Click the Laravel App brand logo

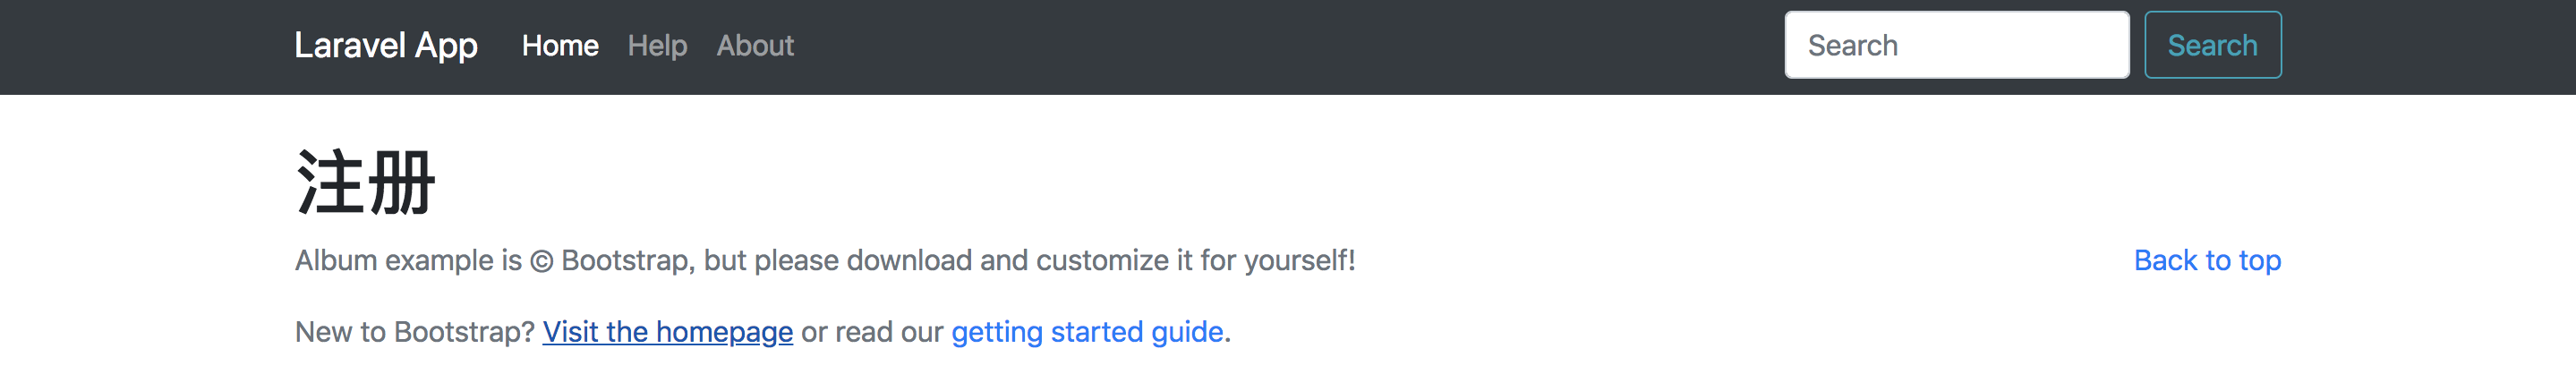coord(385,45)
